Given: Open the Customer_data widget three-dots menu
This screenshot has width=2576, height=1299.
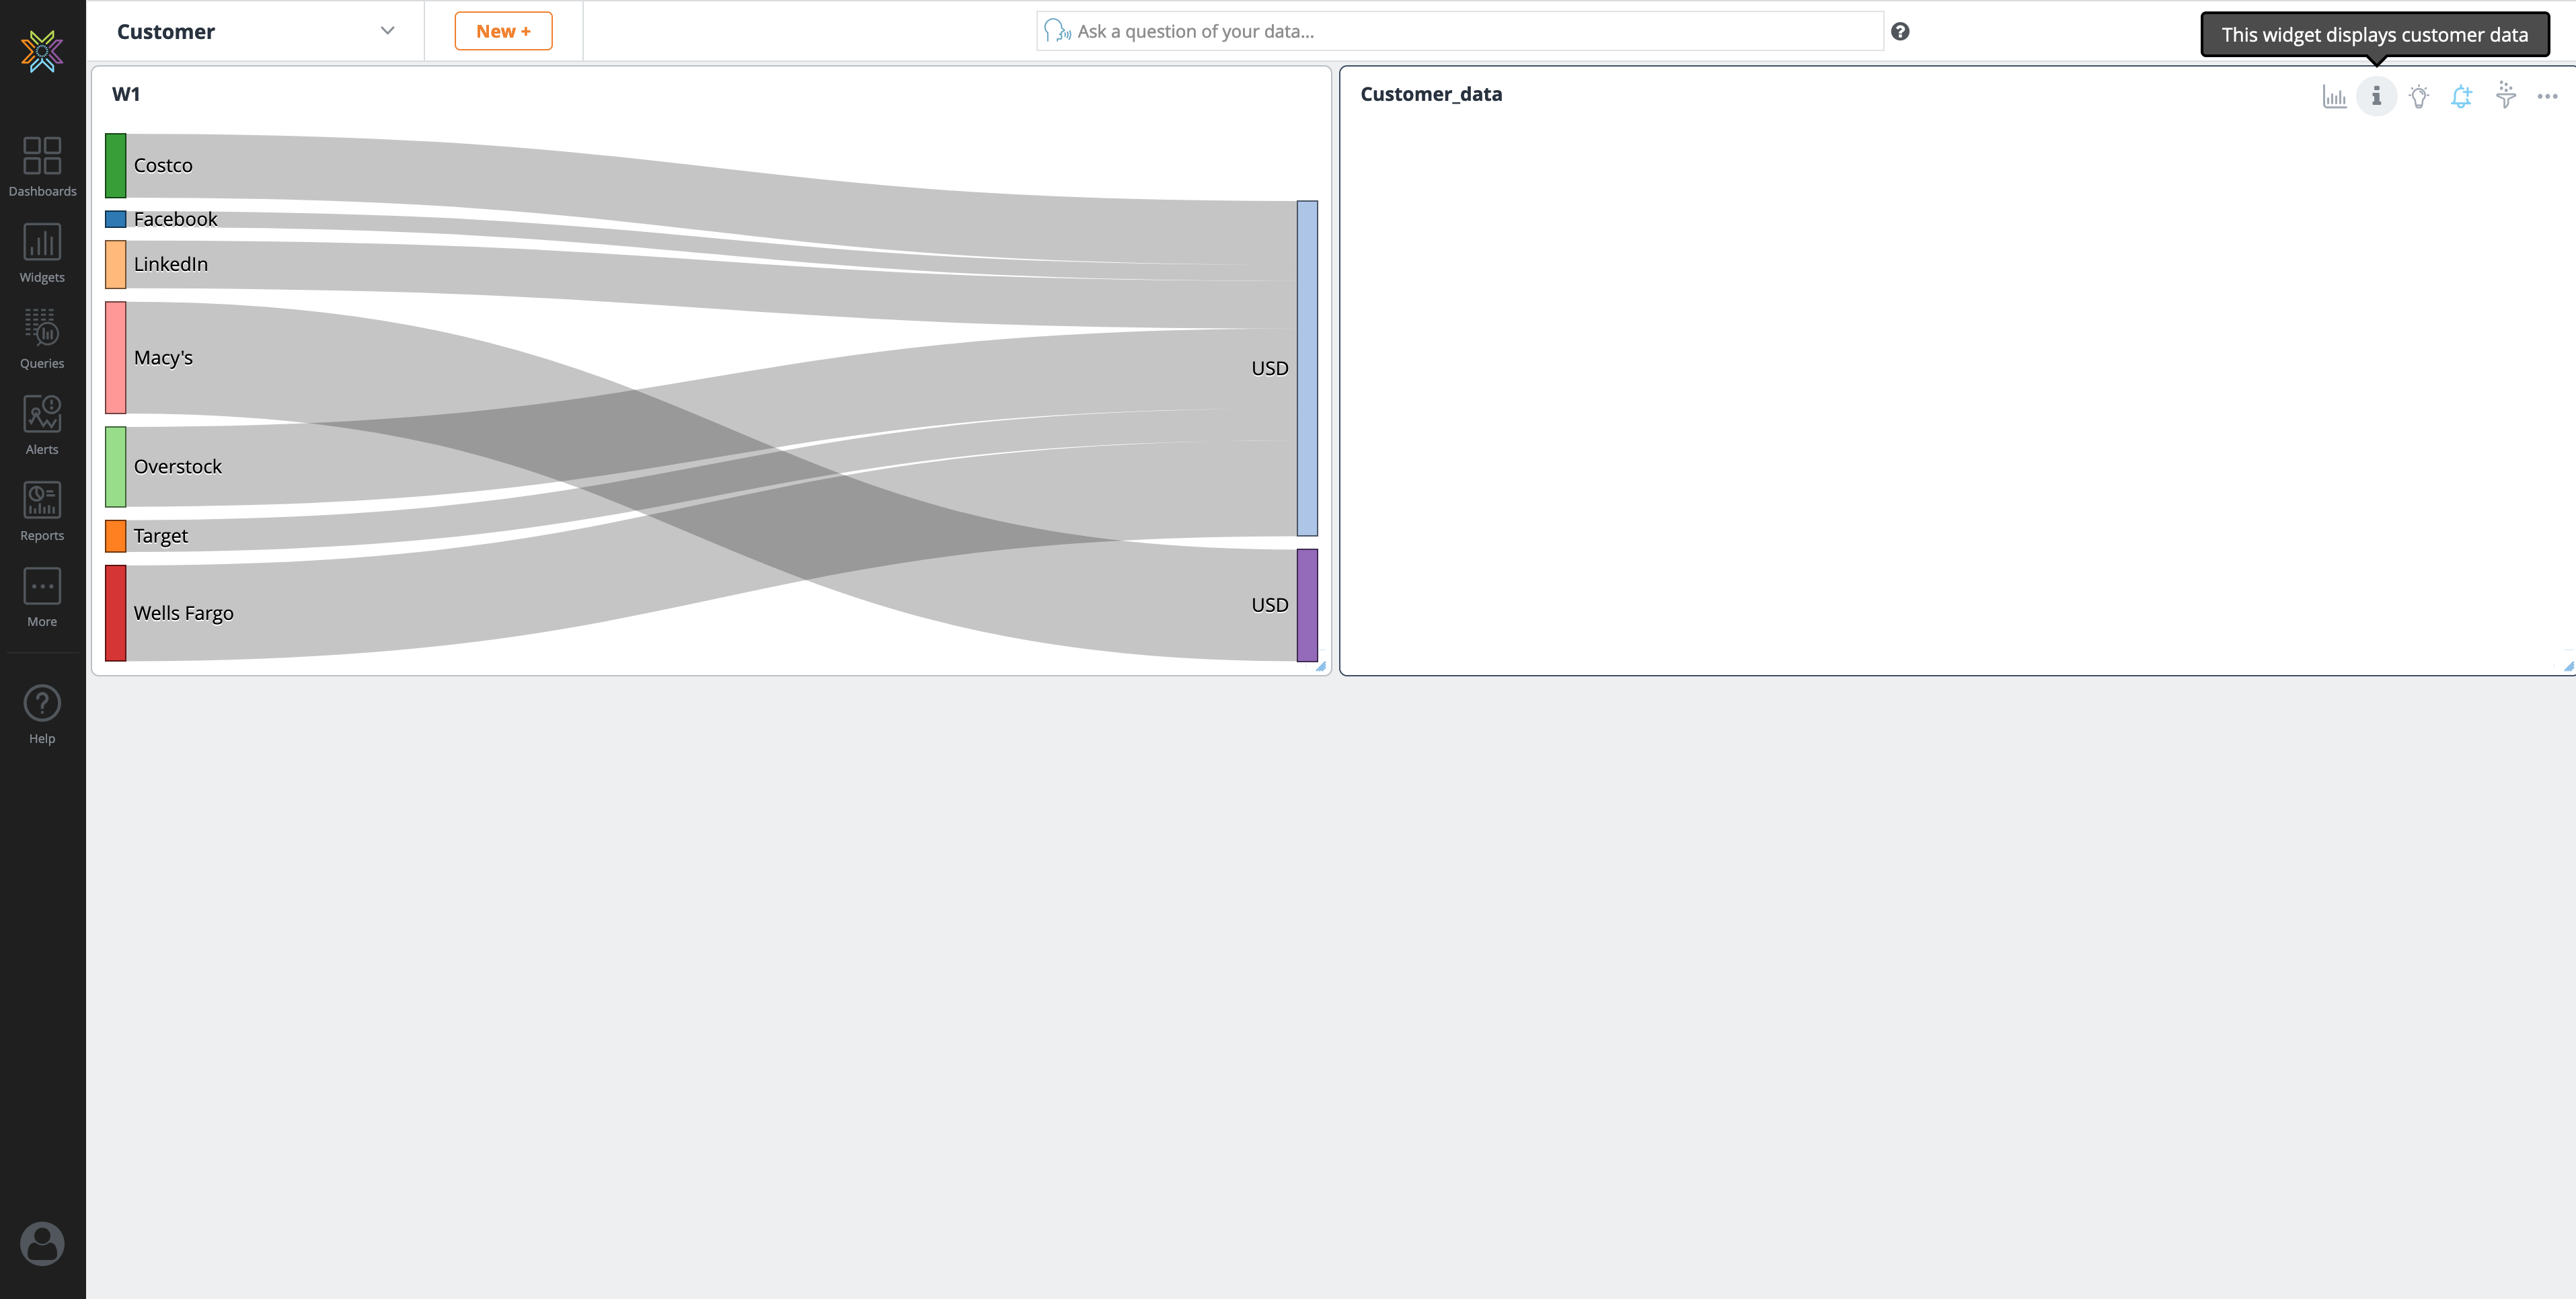Looking at the screenshot, I should 2547,96.
